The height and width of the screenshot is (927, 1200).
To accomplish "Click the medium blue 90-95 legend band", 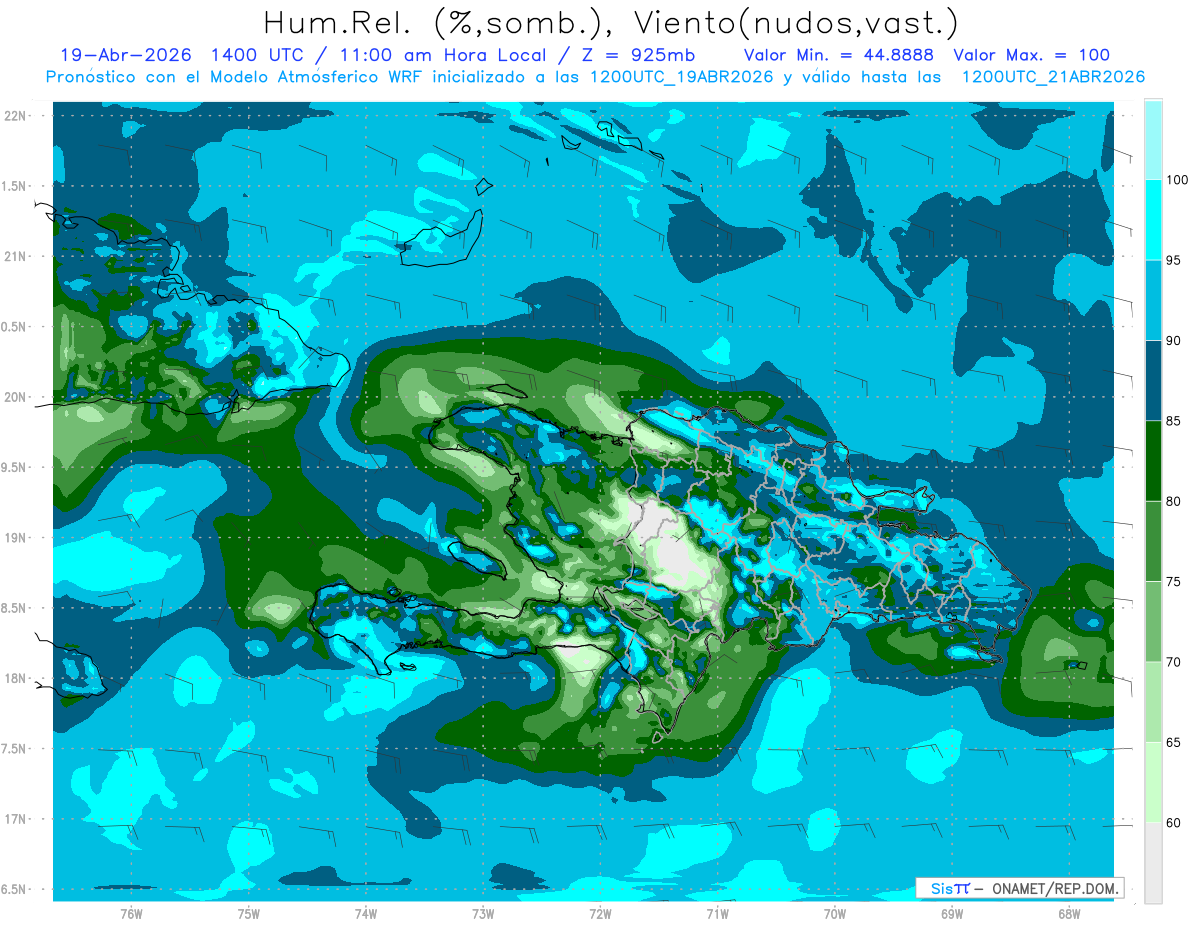I will click(1153, 301).
